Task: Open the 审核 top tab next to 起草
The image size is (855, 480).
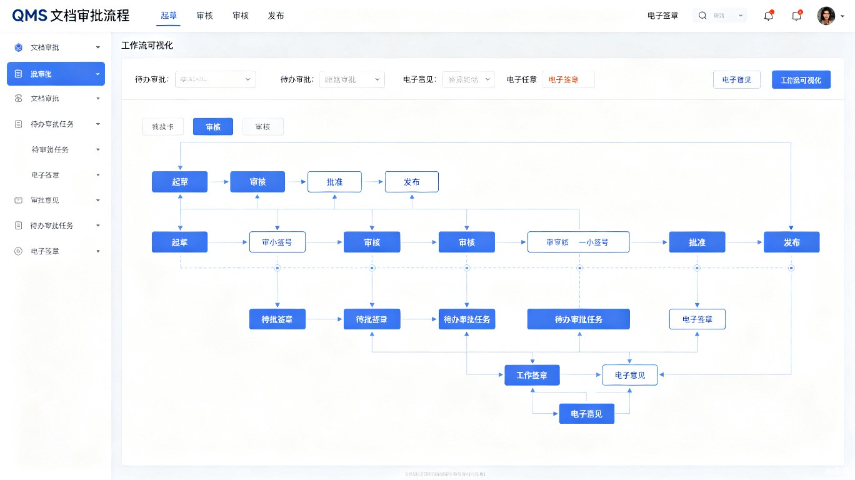Action: coord(204,16)
